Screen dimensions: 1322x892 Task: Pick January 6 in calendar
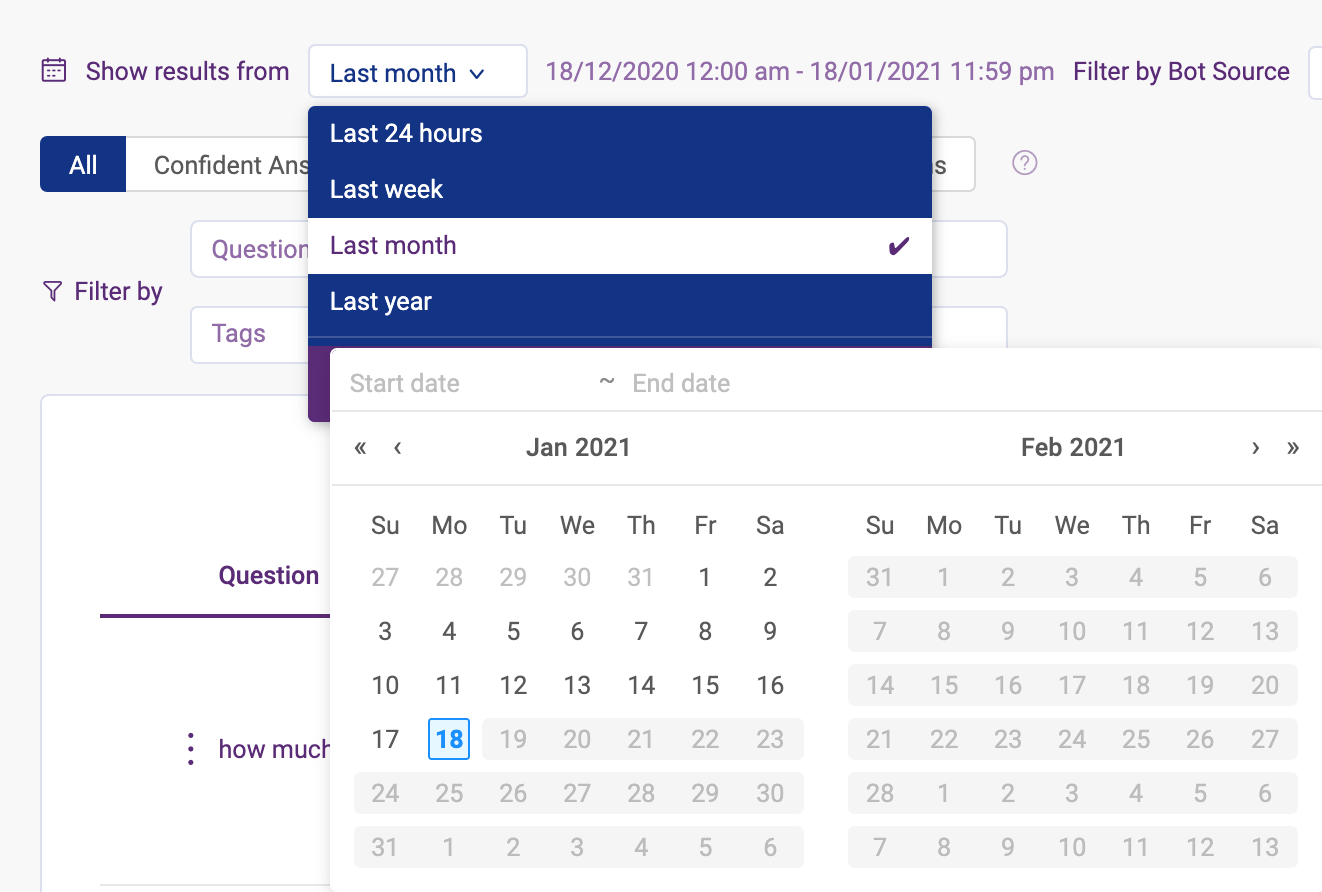point(577,631)
